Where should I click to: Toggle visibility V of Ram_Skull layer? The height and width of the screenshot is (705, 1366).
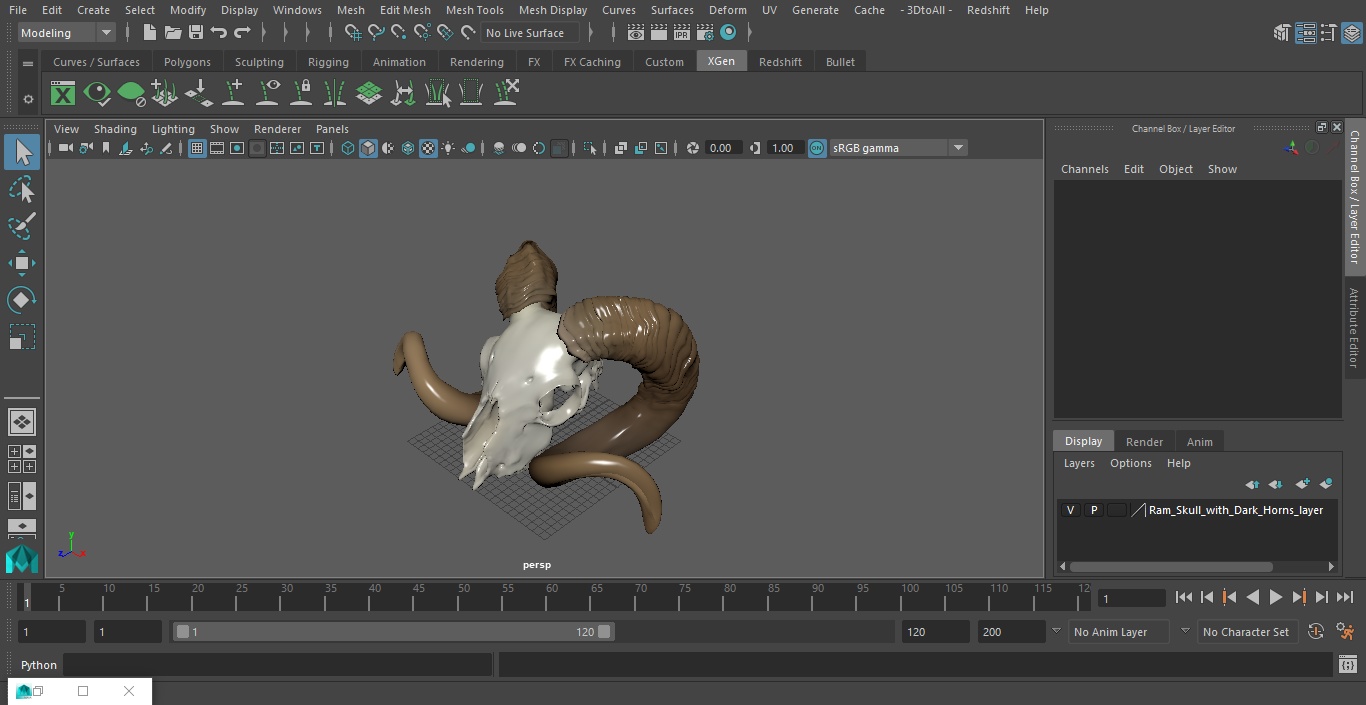(1070, 510)
